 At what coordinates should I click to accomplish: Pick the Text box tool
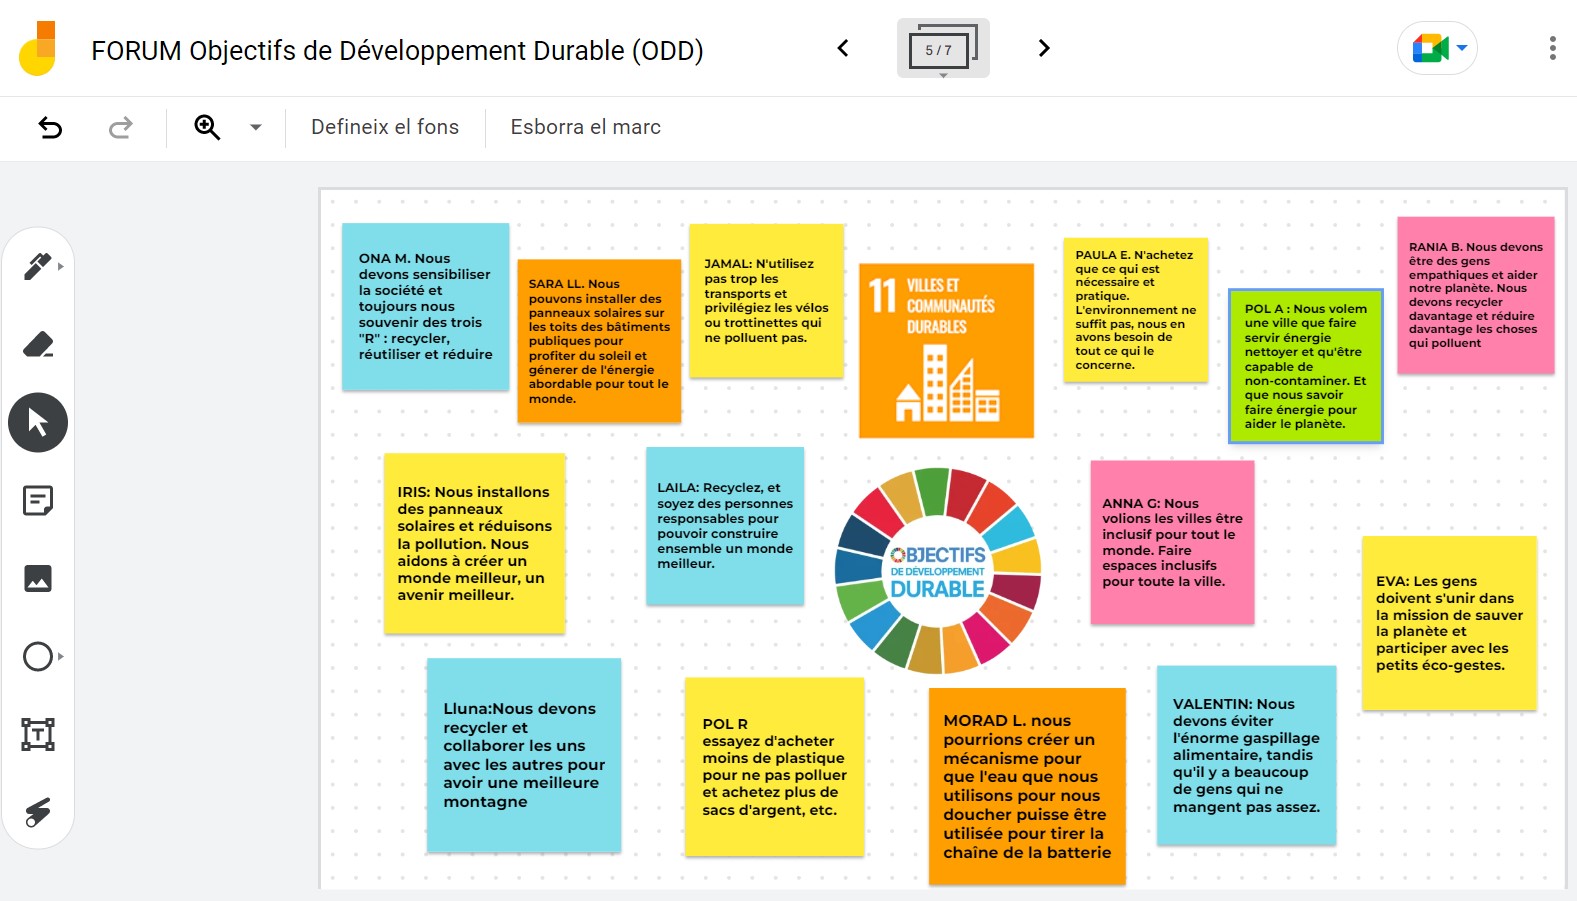38,735
